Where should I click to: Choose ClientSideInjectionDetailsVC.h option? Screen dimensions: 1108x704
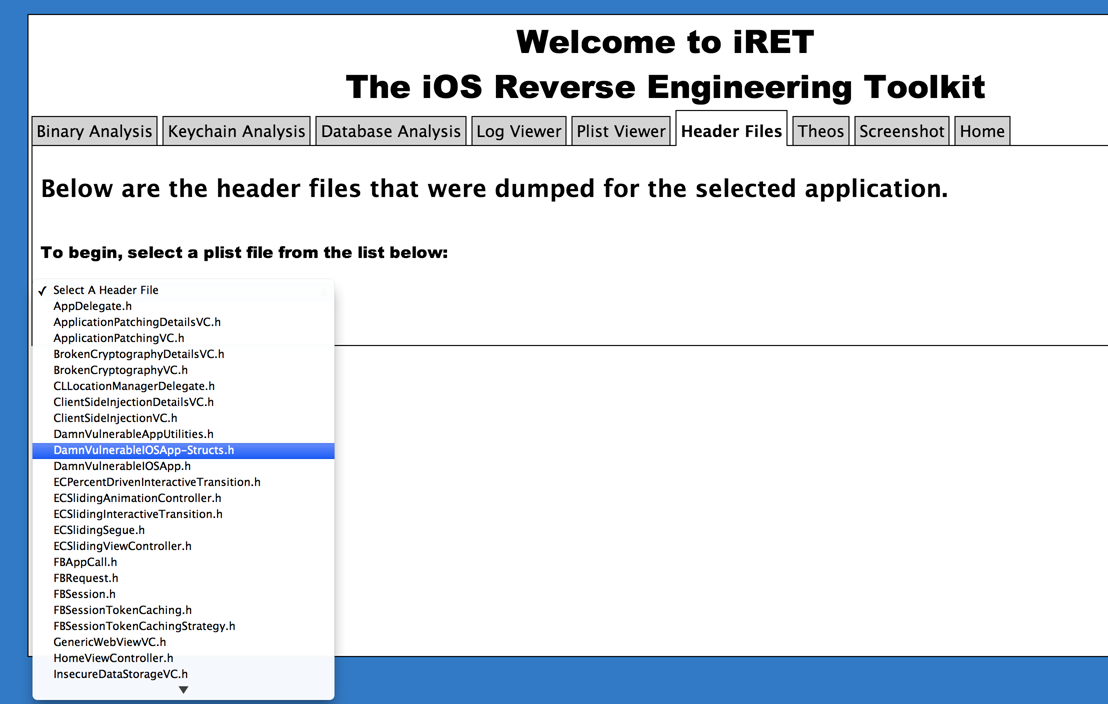coord(133,402)
